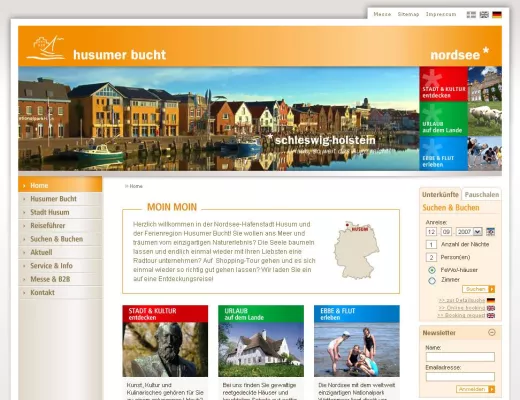Click the Person(en) number field
The image size is (520, 400).
pyautogui.click(x=431, y=257)
